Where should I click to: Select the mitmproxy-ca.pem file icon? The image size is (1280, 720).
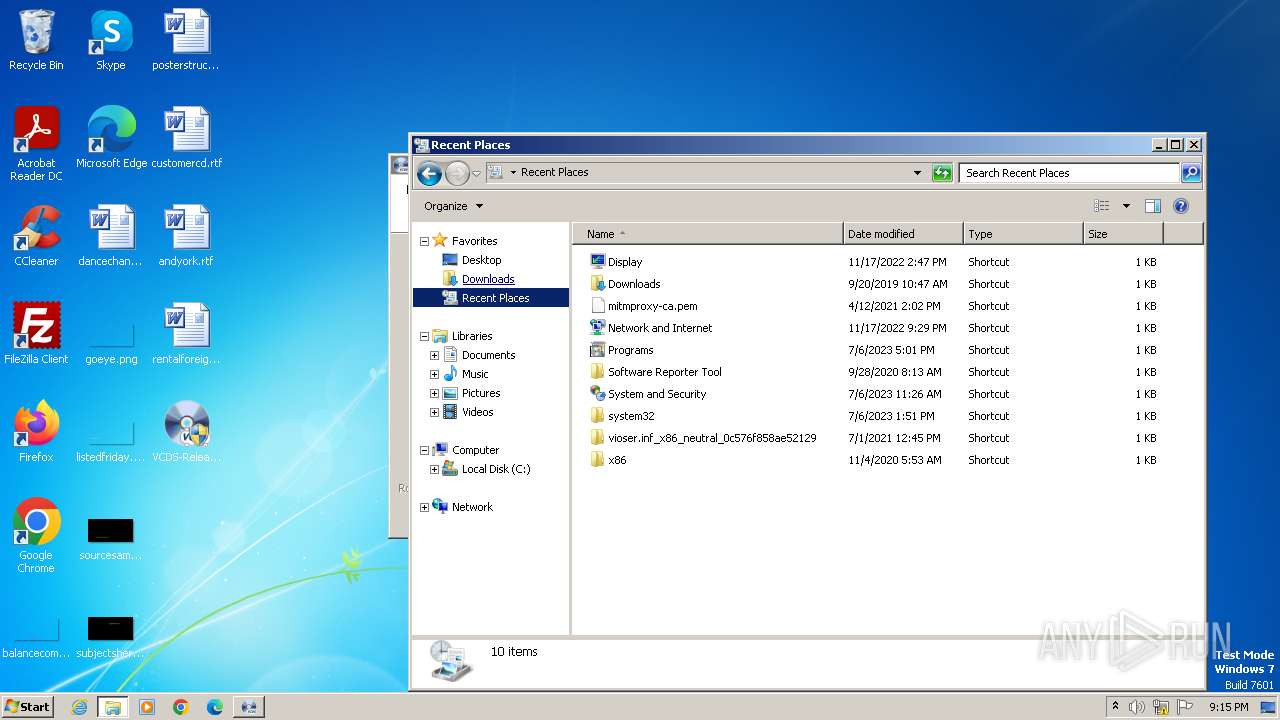point(598,306)
